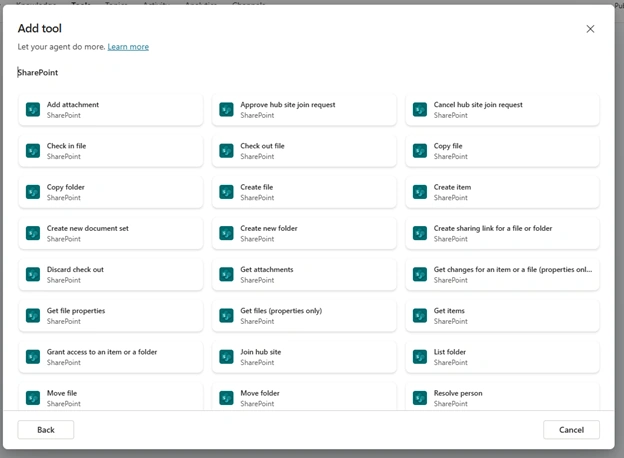Close the Add tool dialog with X

pyautogui.click(x=590, y=29)
